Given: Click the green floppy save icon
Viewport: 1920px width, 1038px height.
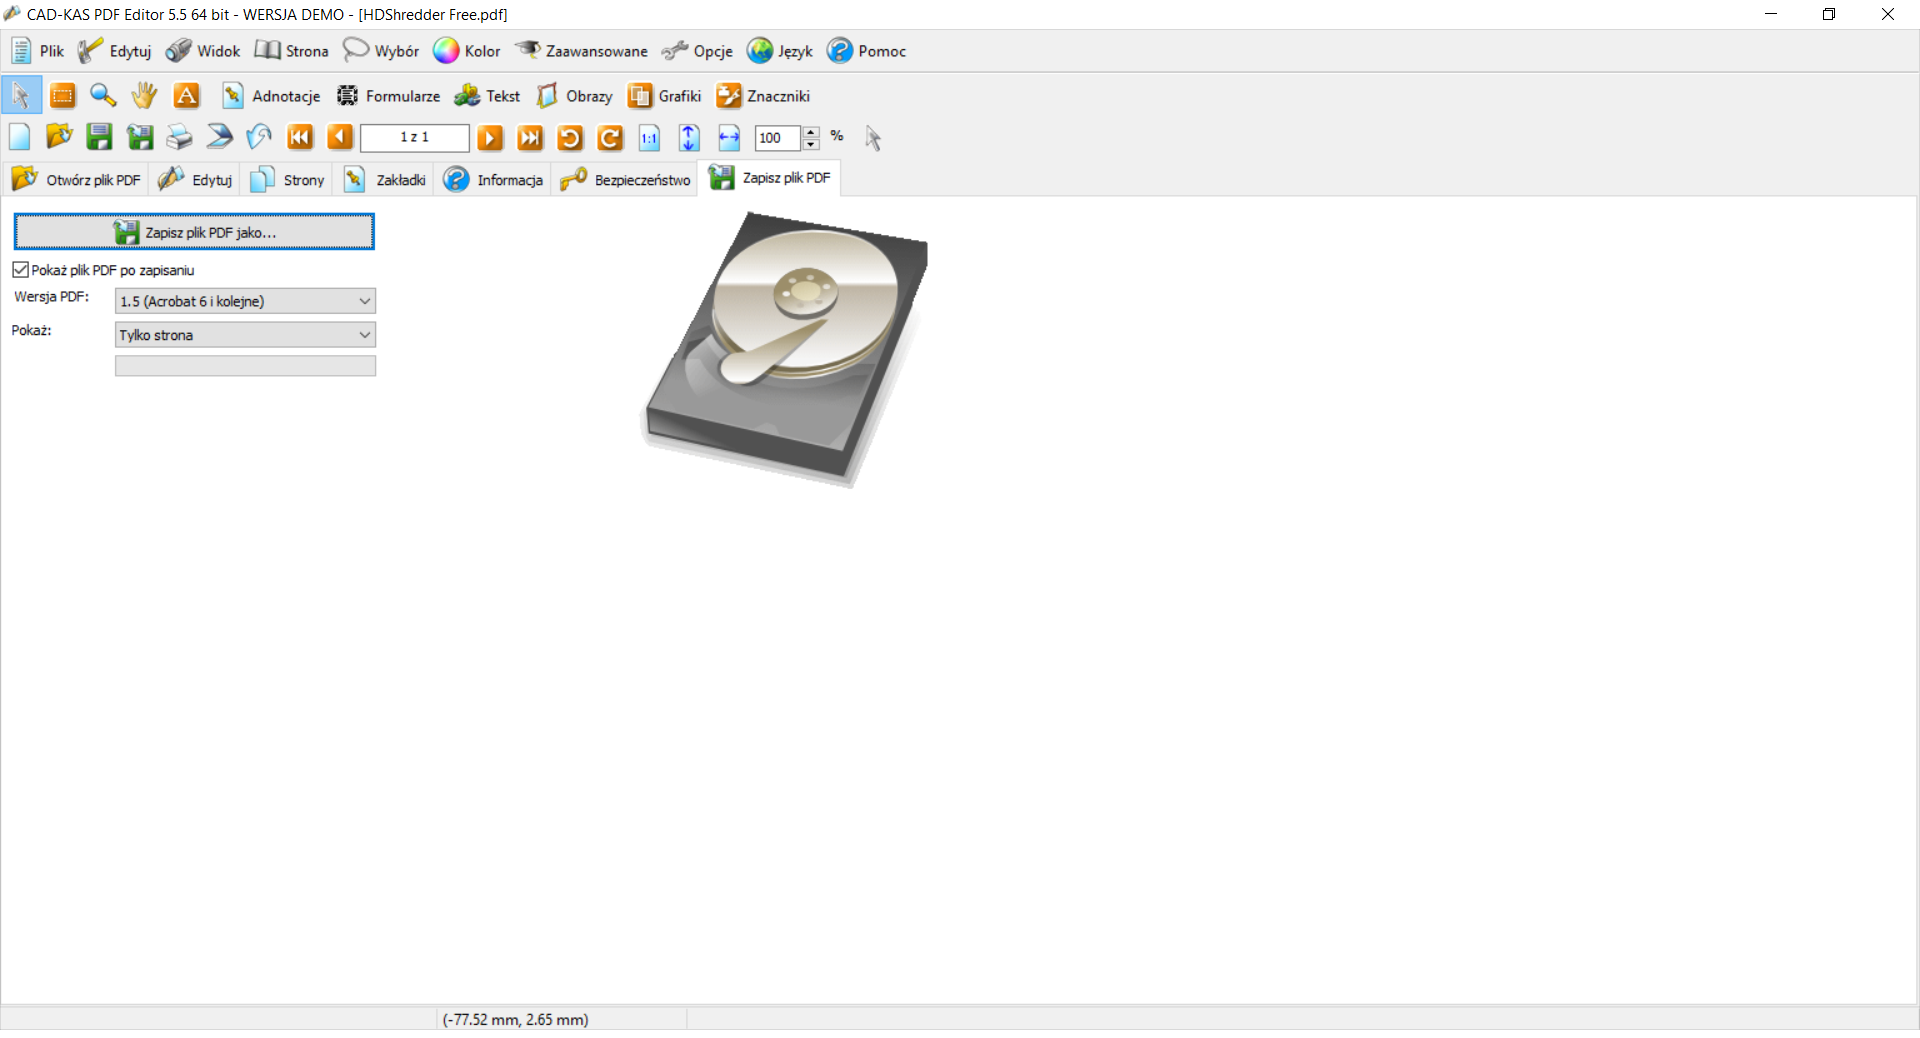Looking at the screenshot, I should pyautogui.click(x=99, y=138).
